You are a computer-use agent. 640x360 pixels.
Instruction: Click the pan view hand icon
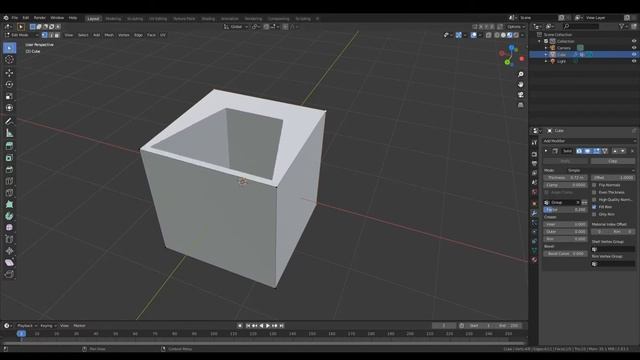tap(520, 84)
